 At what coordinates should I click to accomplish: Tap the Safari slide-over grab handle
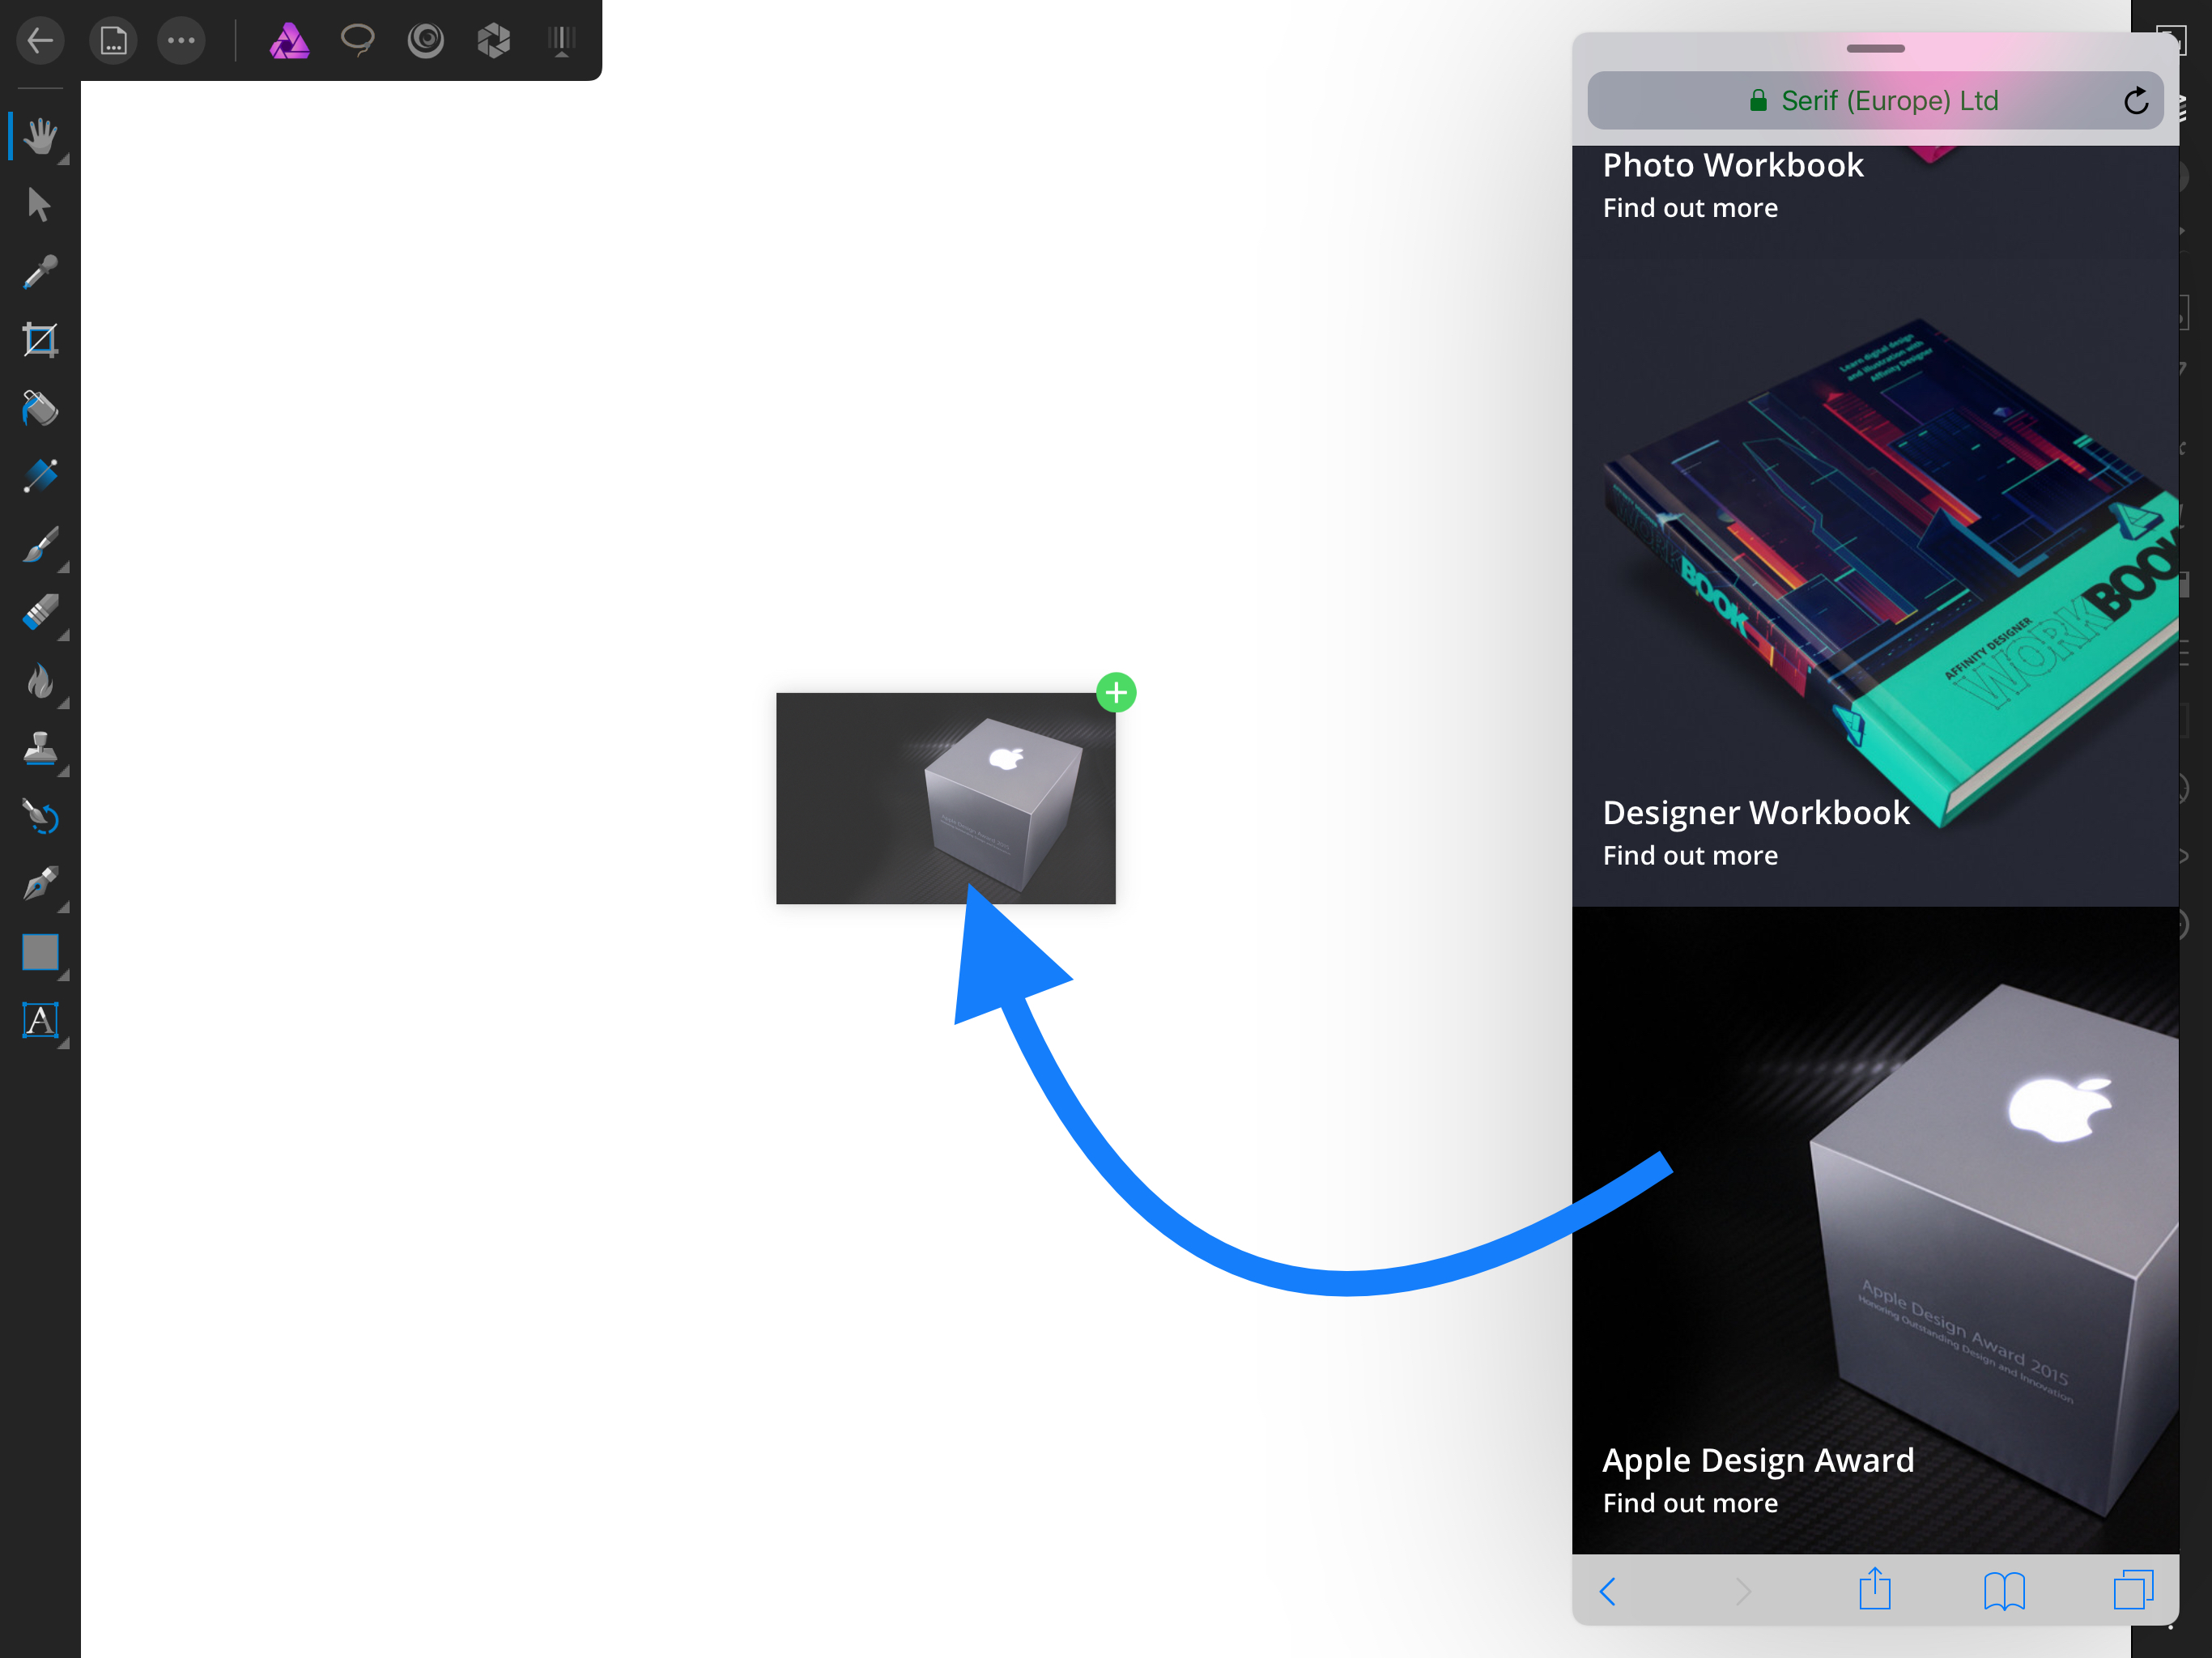pos(1875,48)
